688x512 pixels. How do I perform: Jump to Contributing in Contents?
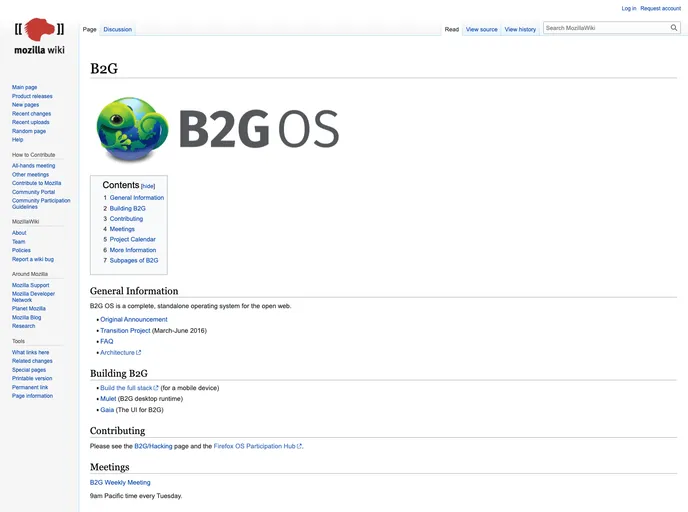(126, 218)
